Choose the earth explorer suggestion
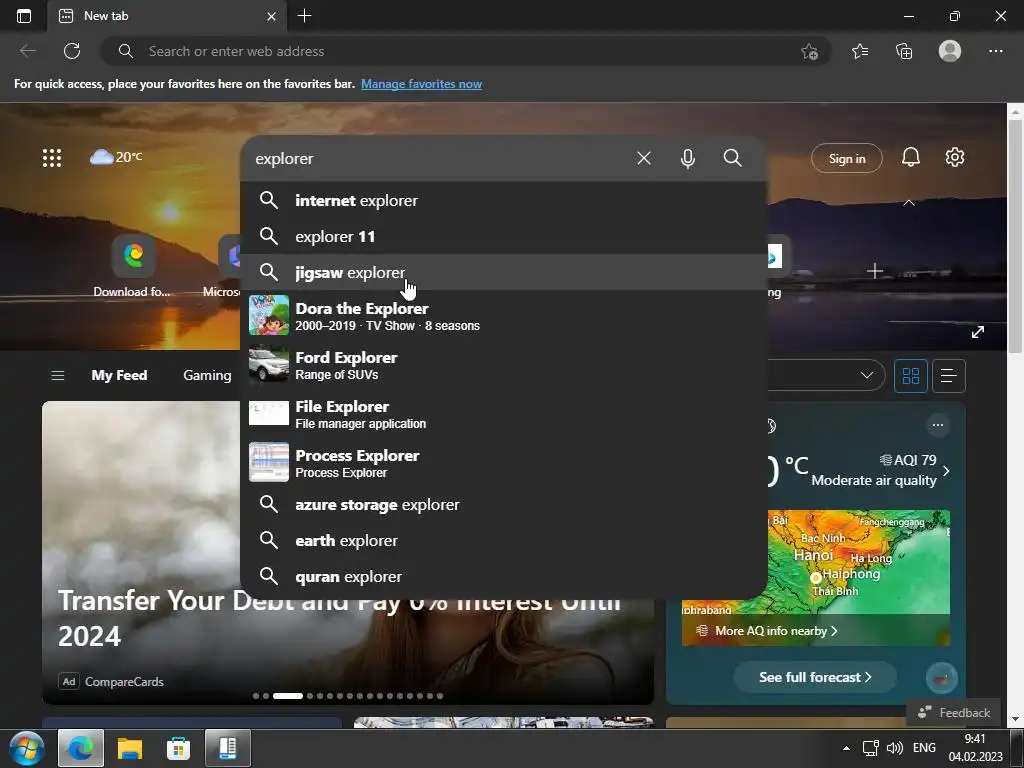Viewport: 1024px width, 768px height. point(504,541)
